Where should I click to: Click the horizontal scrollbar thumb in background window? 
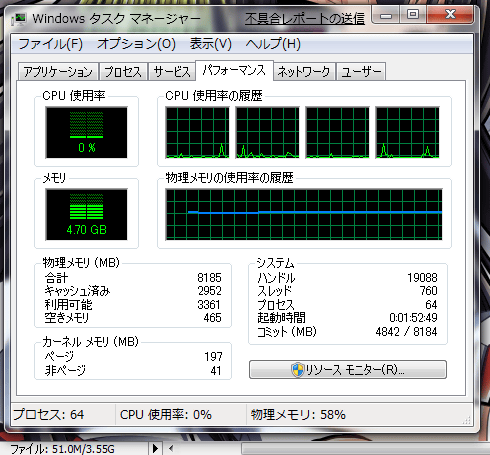(366, 449)
